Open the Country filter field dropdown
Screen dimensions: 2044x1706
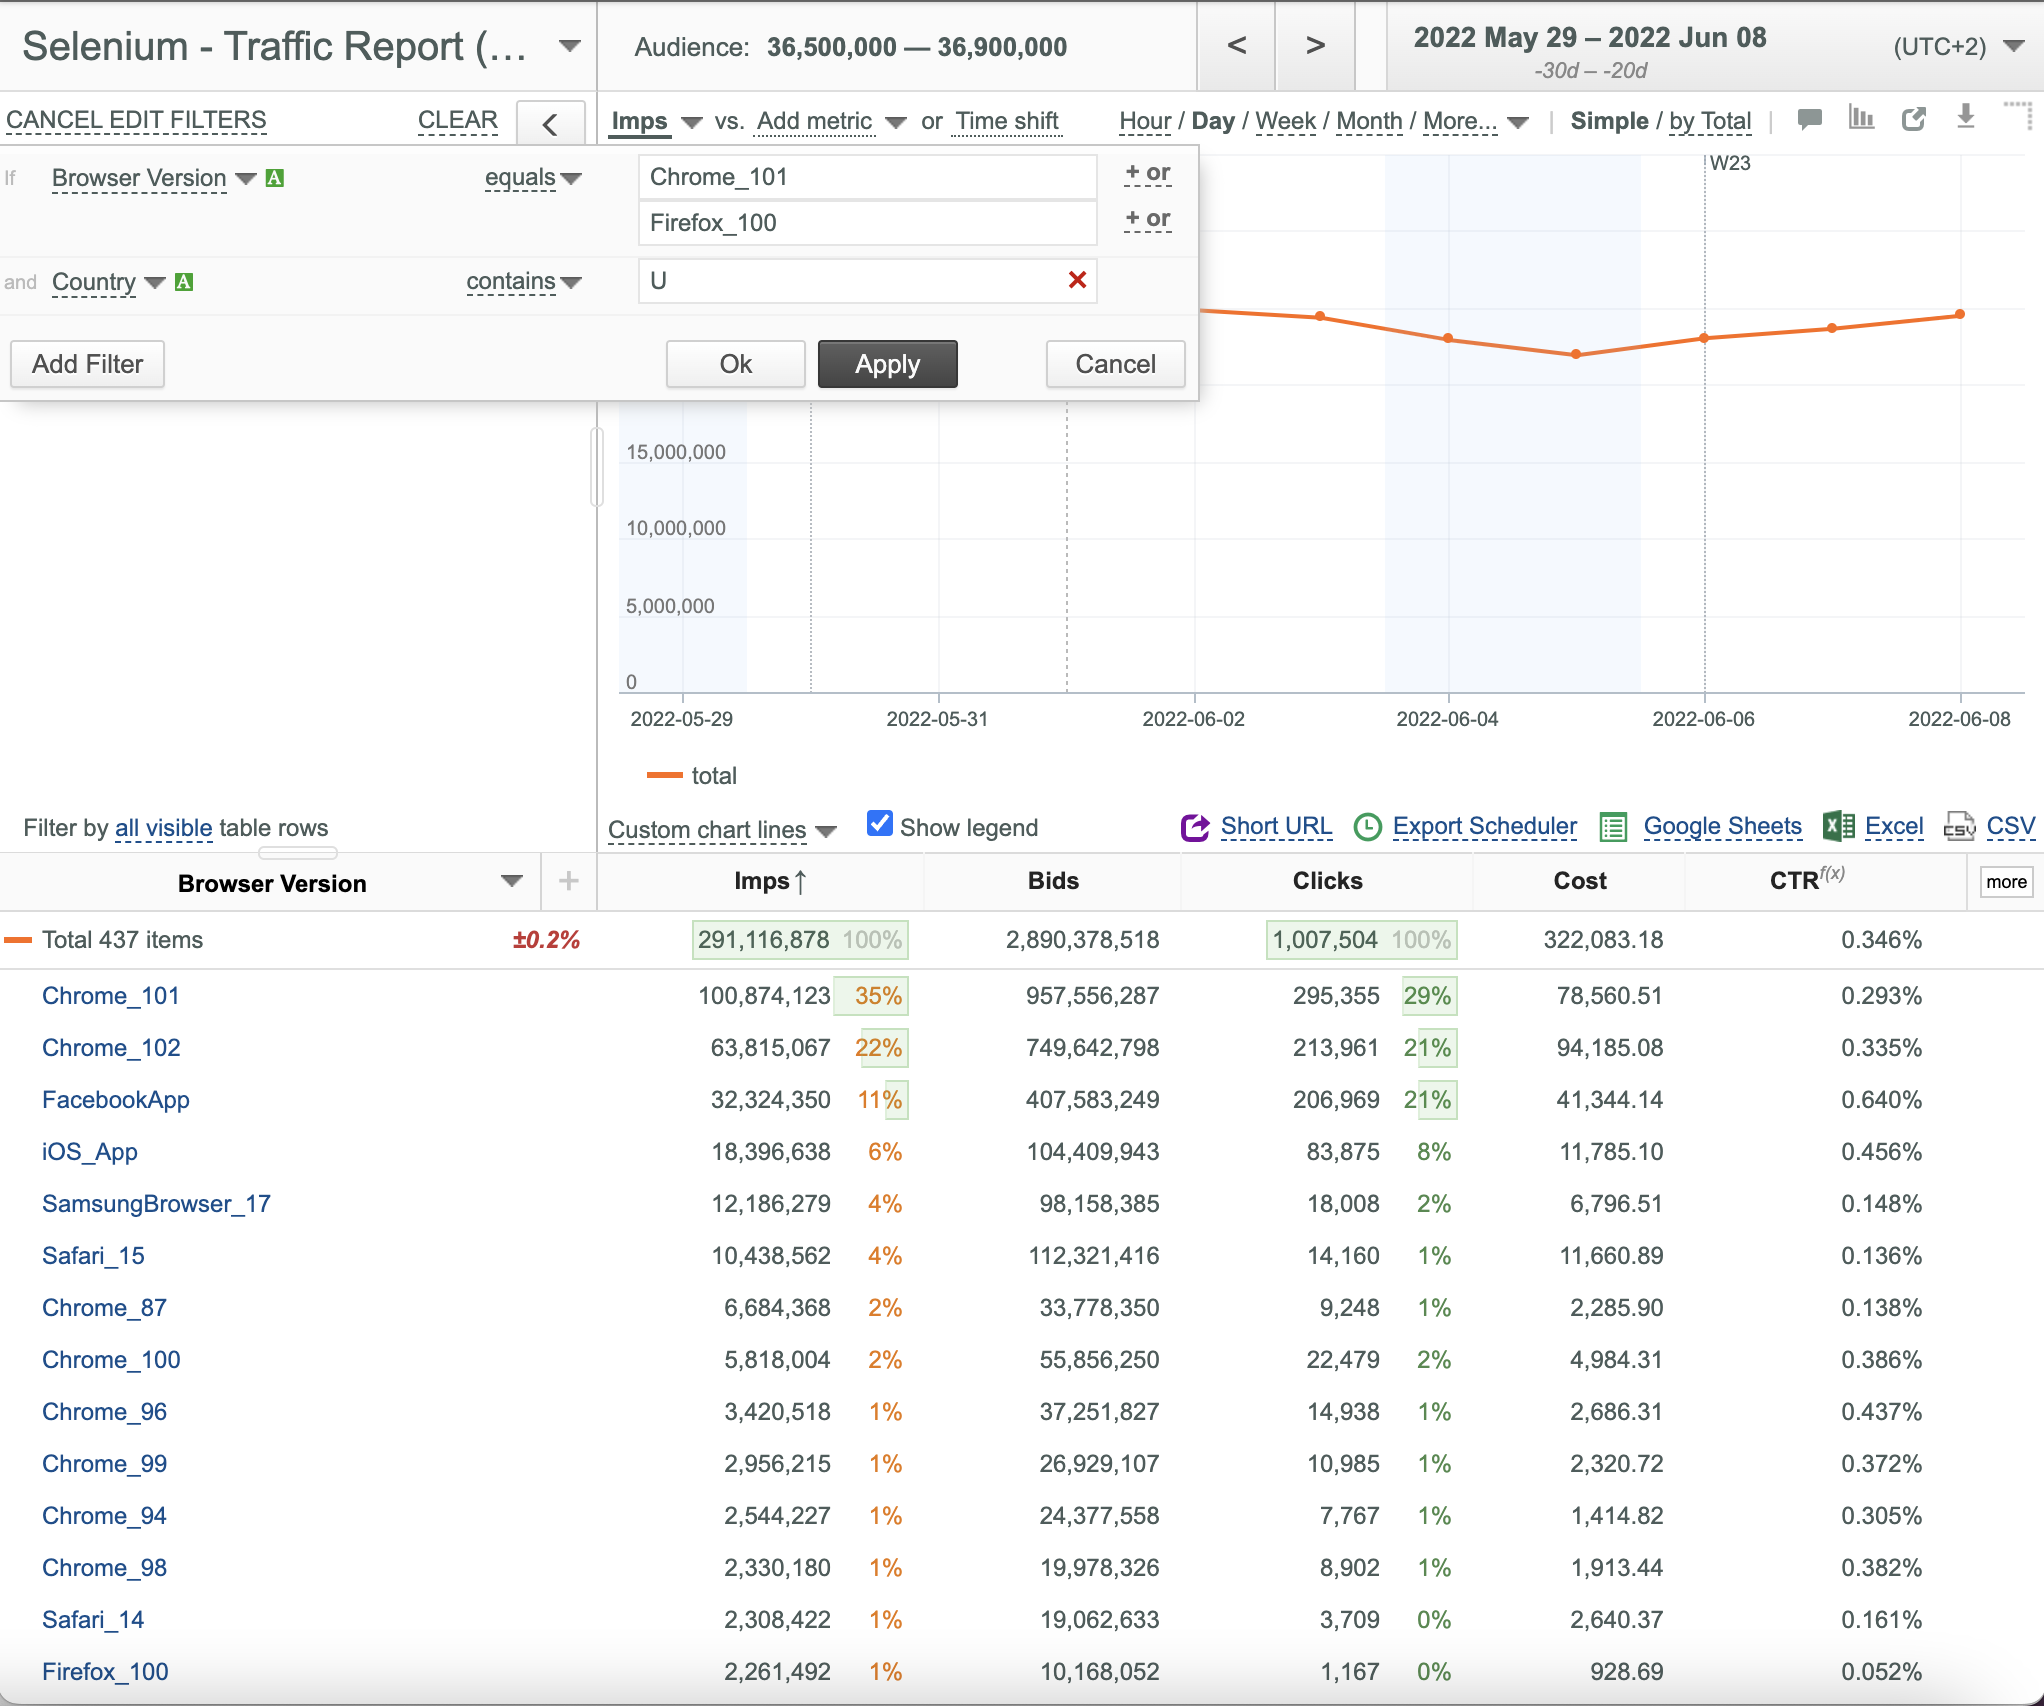pos(155,283)
